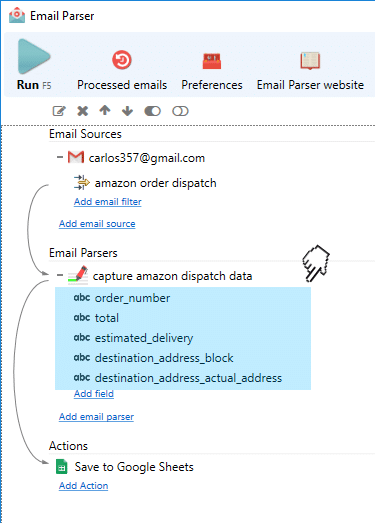Image resolution: width=375 pixels, height=523 pixels.
Task: Click the edit pencil icon in toolbar
Action: tap(59, 111)
